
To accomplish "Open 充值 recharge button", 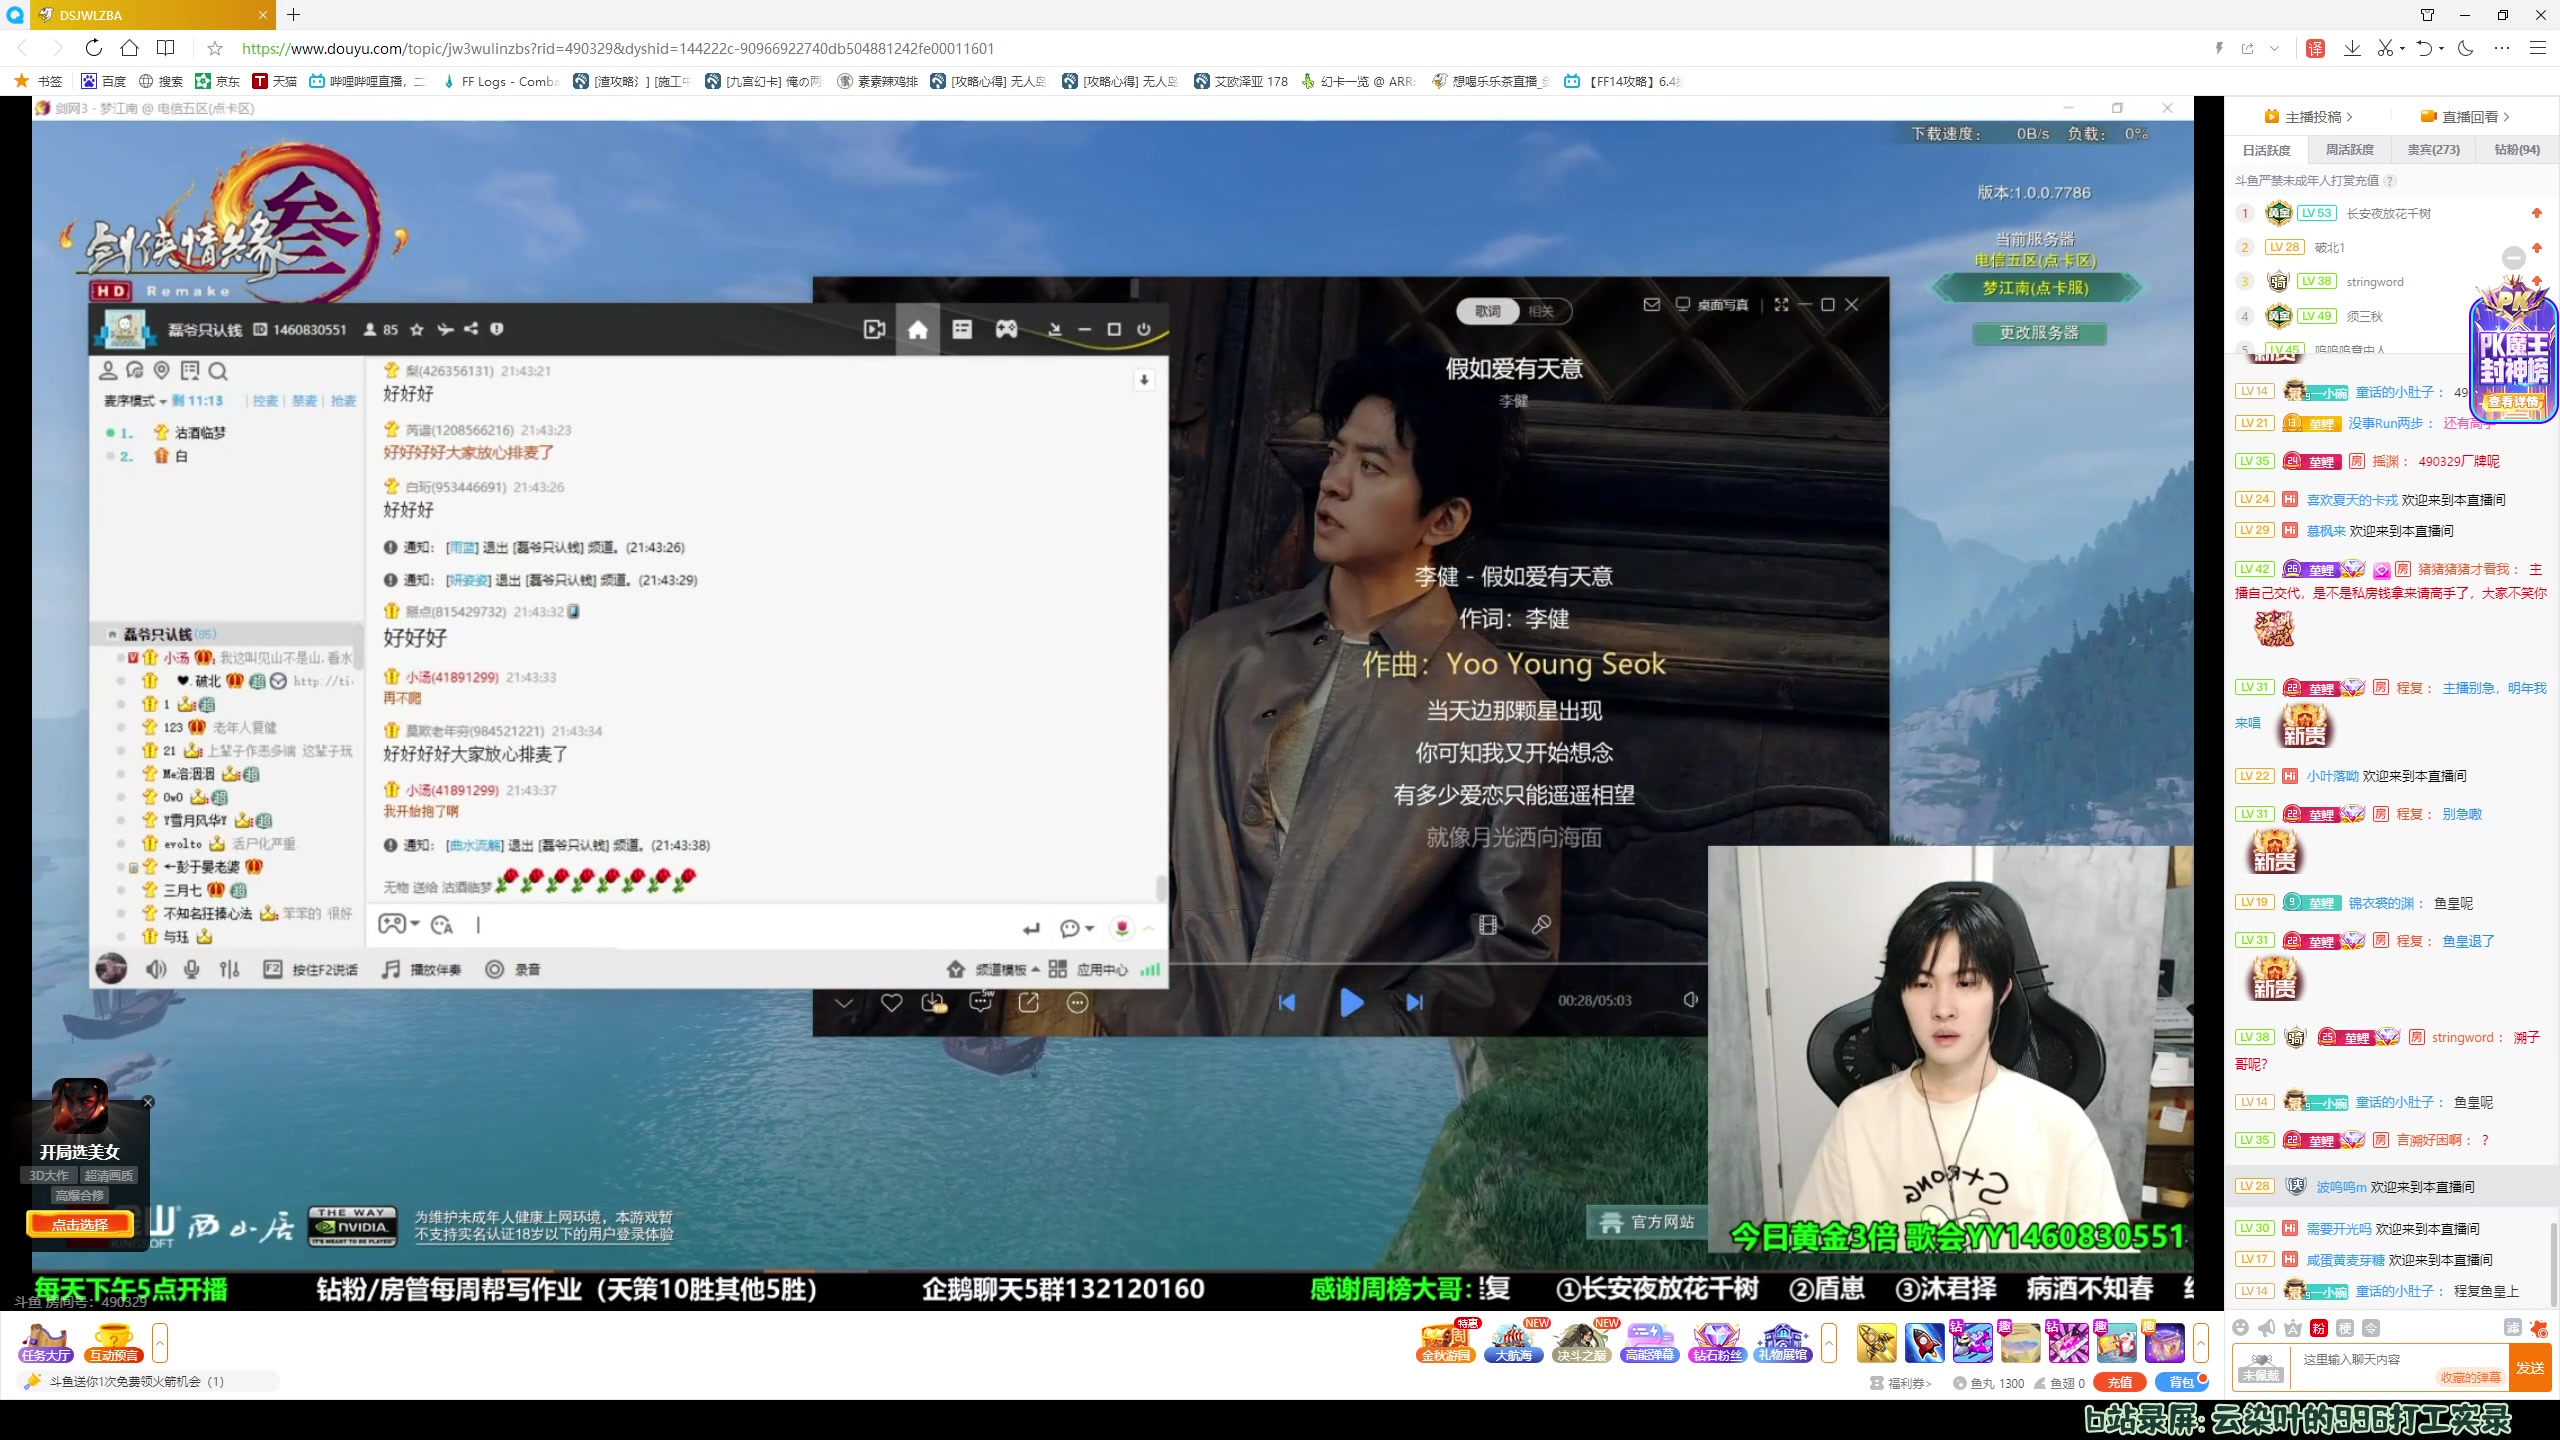I will pos(2120,1383).
